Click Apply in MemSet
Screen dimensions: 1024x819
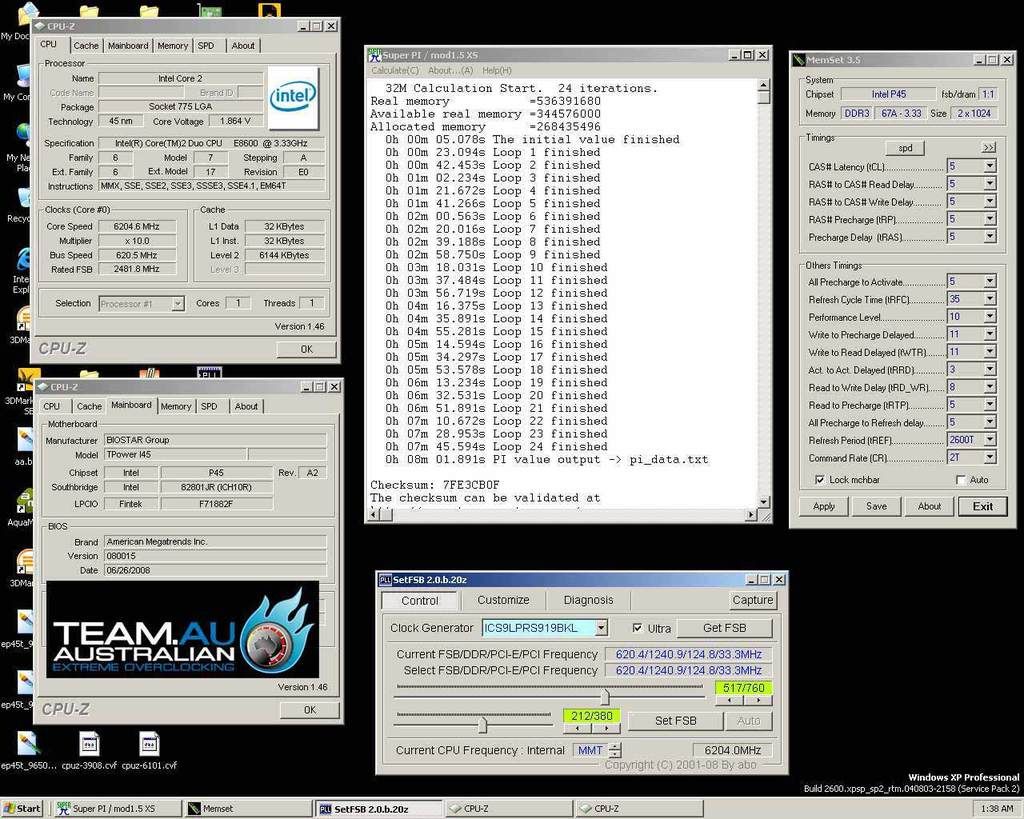pos(824,506)
